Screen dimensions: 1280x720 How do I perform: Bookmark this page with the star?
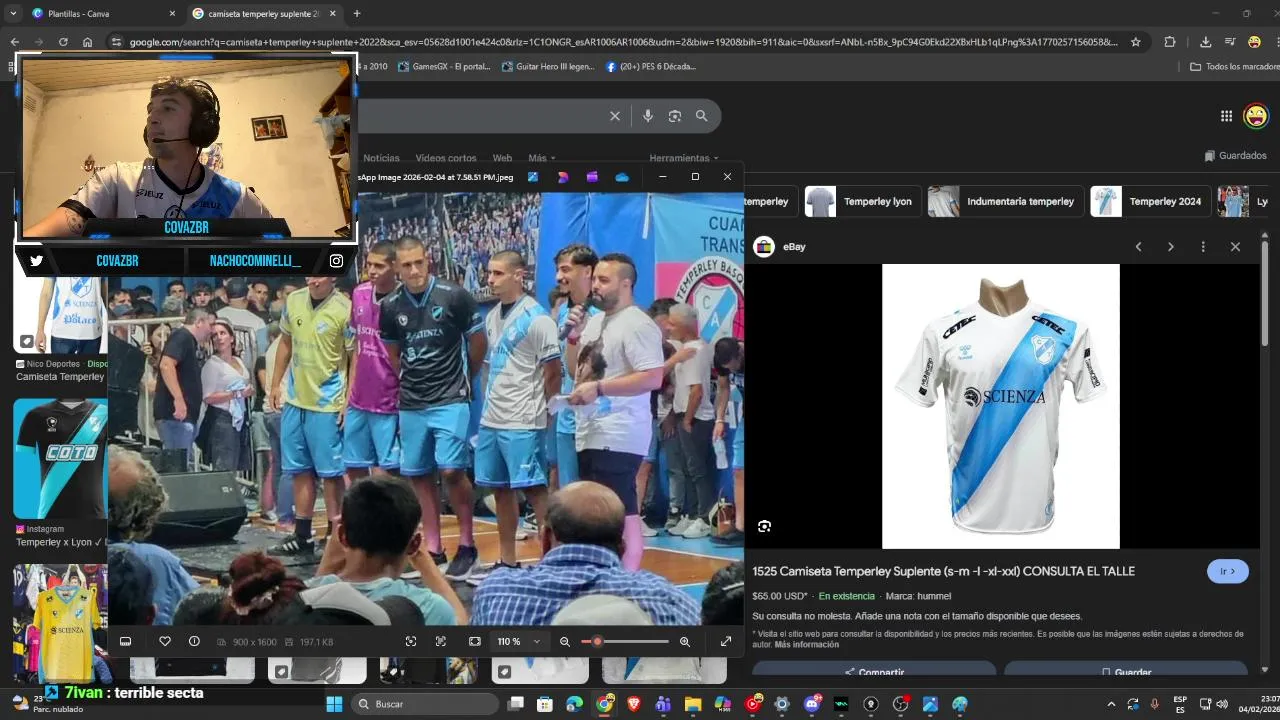pos(1136,42)
